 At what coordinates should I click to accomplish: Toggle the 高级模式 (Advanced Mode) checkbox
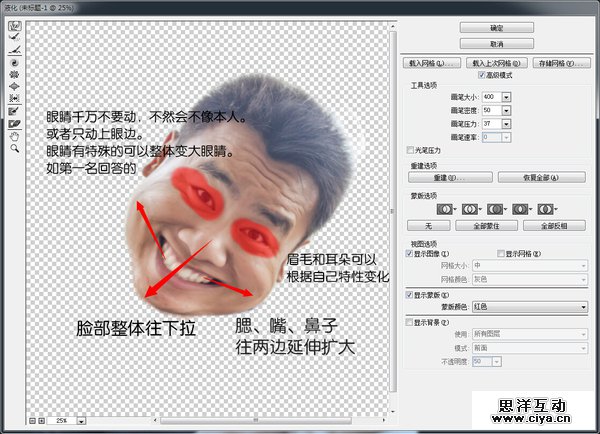click(484, 75)
